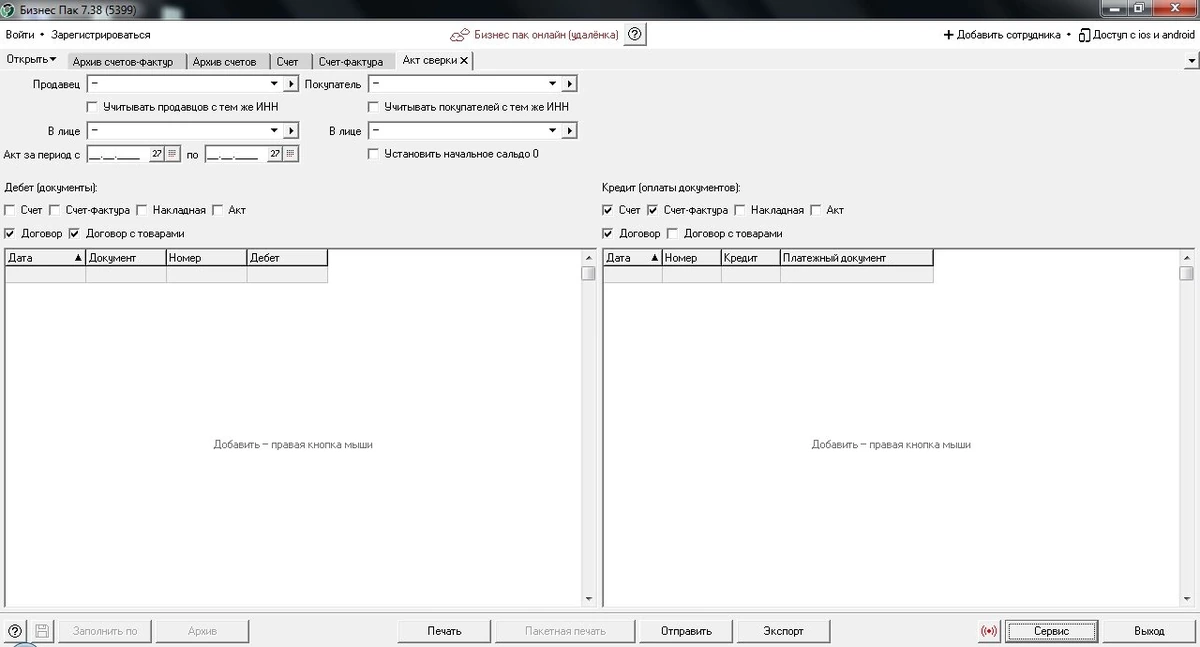Open the Открыть dropdown menu

point(31,59)
